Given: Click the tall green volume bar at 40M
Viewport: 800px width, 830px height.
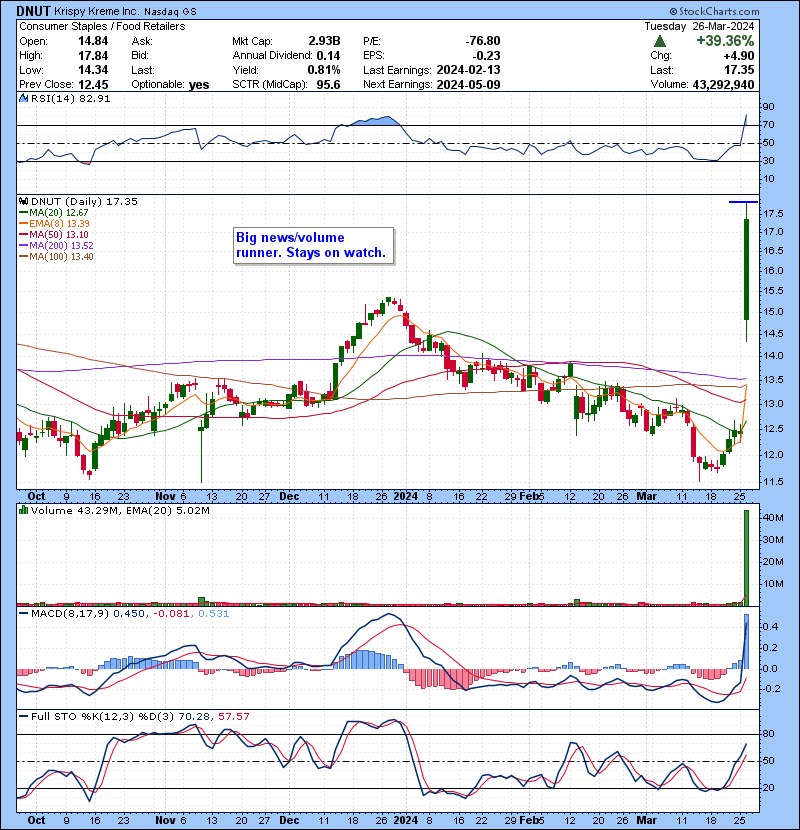Looking at the screenshot, I should coord(747,557).
